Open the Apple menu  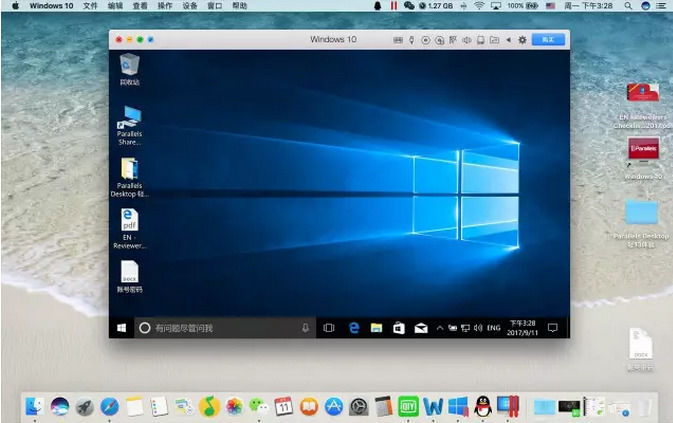[x=15, y=6]
